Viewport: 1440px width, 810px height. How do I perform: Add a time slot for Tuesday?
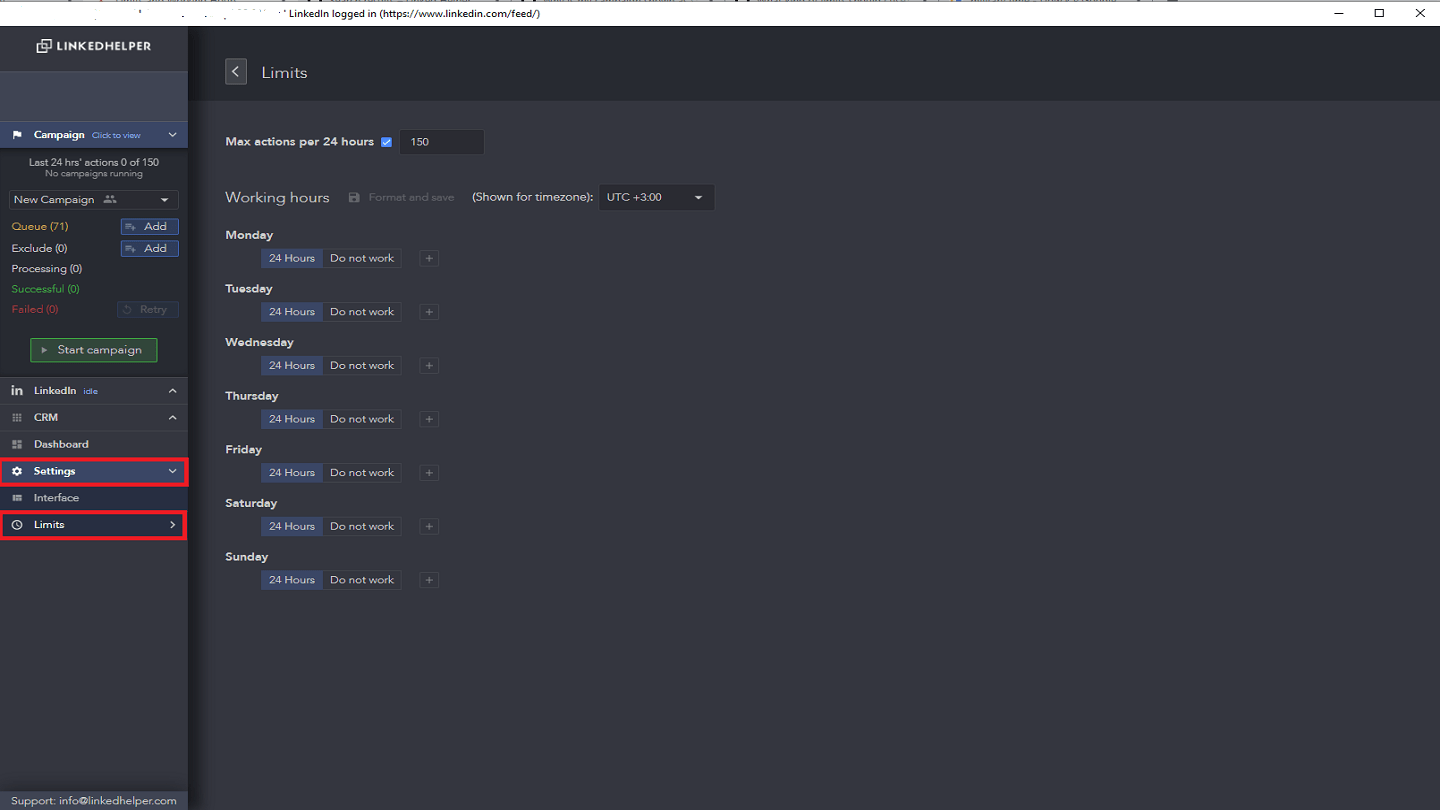click(x=429, y=312)
